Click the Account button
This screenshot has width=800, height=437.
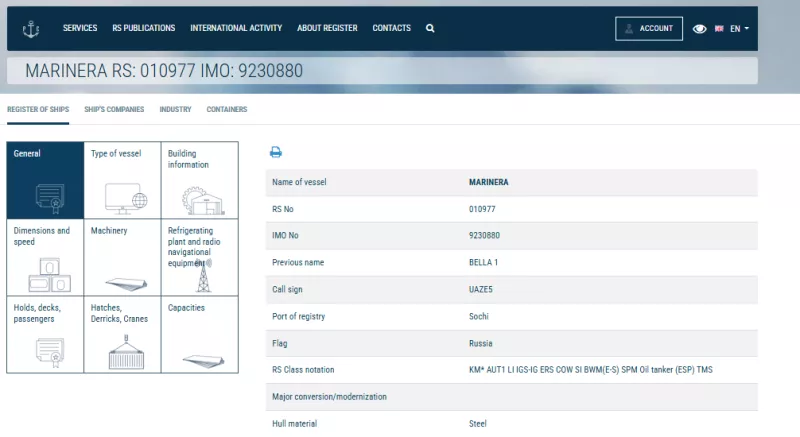(x=649, y=29)
